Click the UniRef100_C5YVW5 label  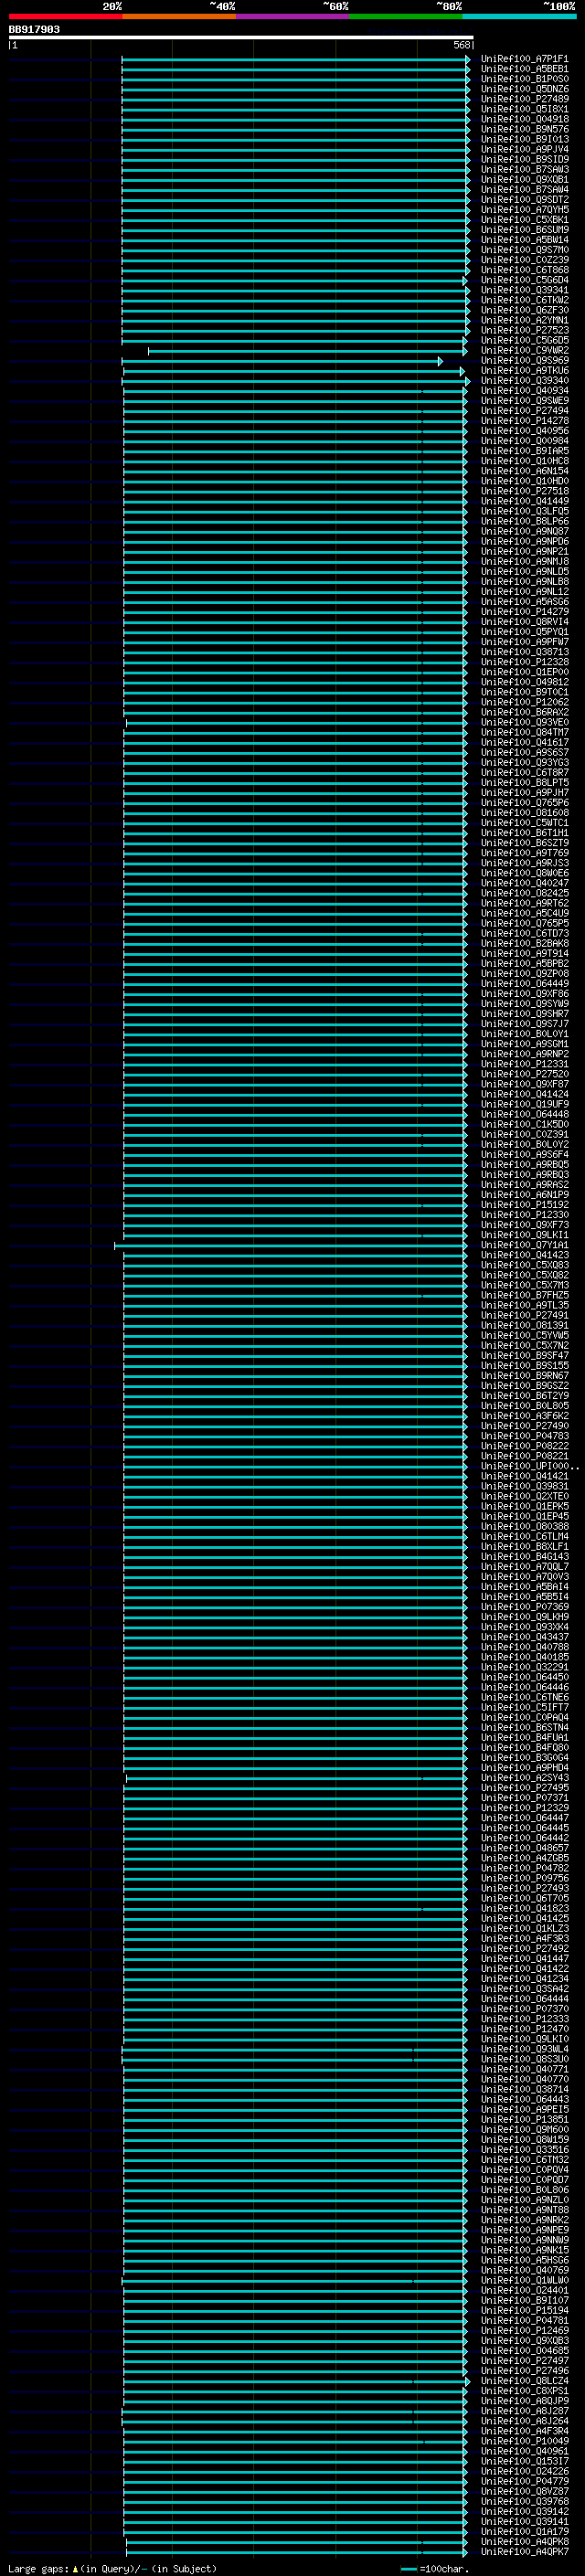524,1335
